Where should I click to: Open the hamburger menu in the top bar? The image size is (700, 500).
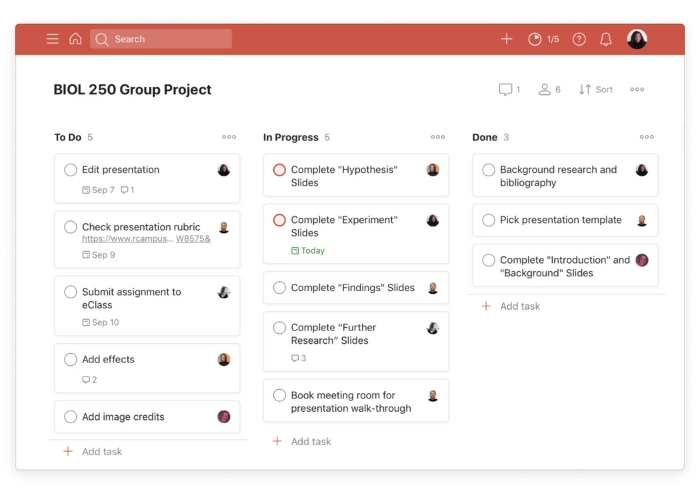click(x=52, y=39)
